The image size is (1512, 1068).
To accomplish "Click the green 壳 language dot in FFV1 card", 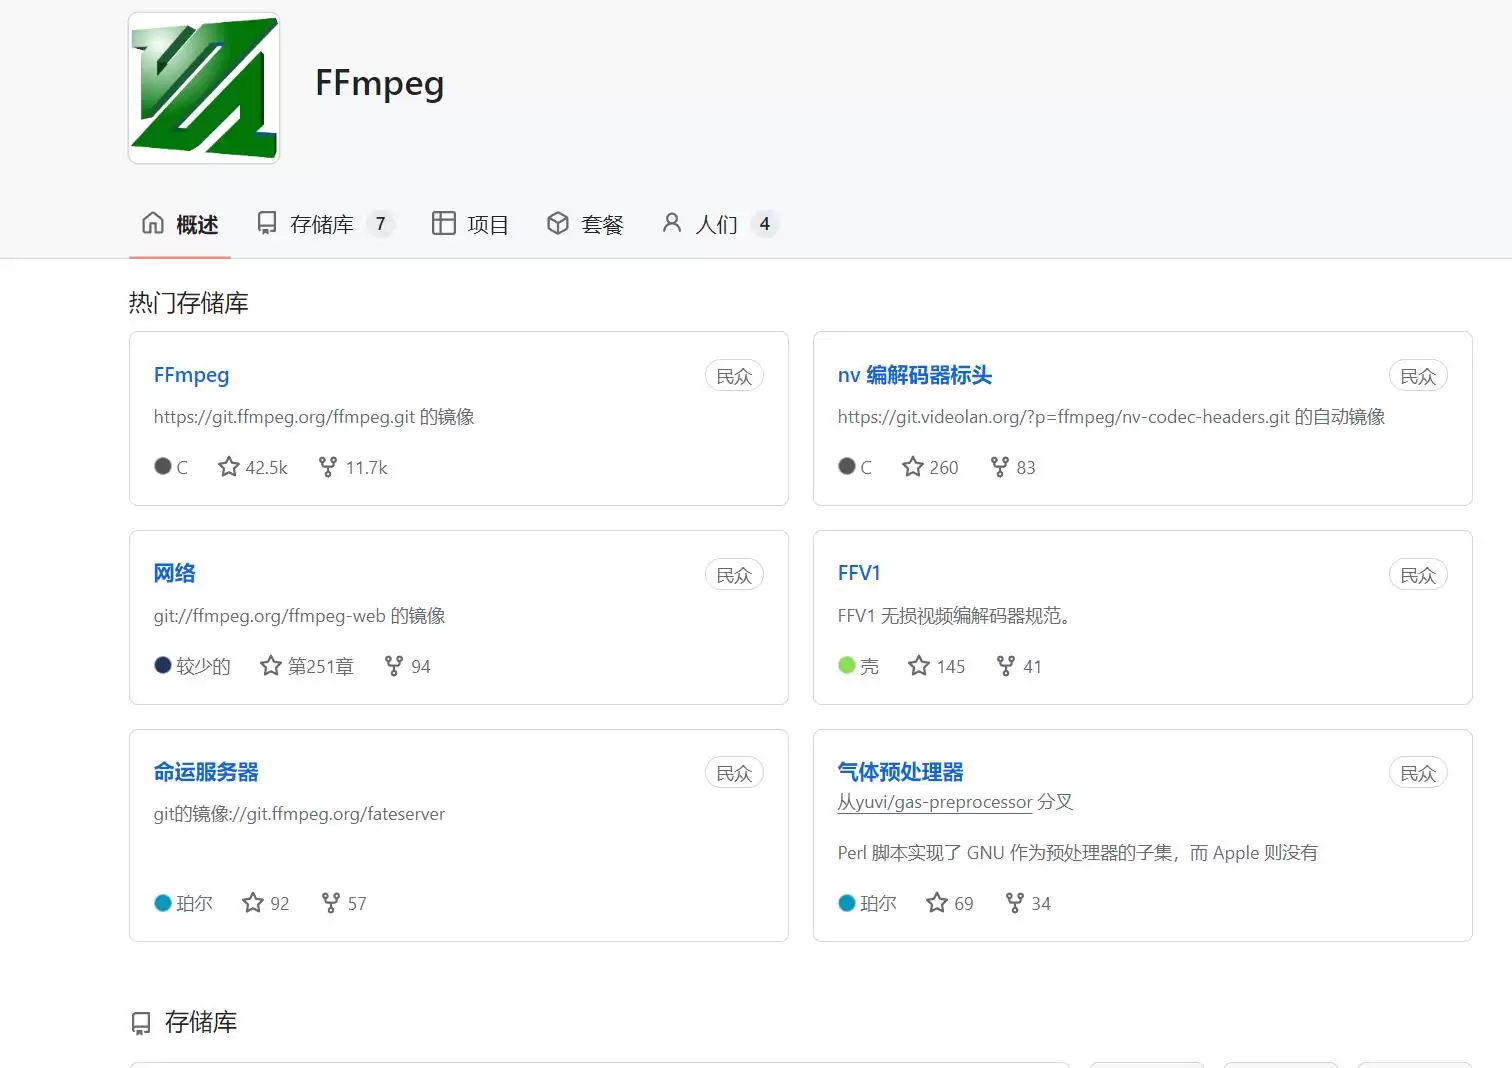I will tap(847, 665).
